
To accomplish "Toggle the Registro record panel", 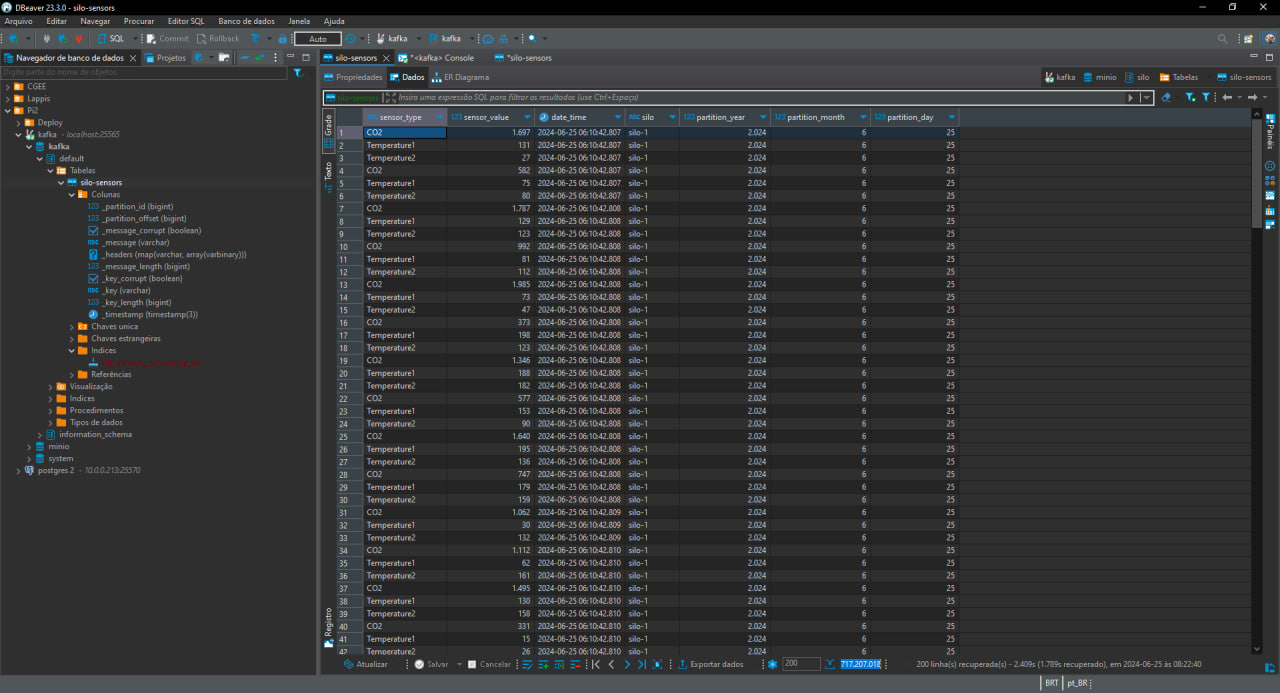I will (327, 623).
